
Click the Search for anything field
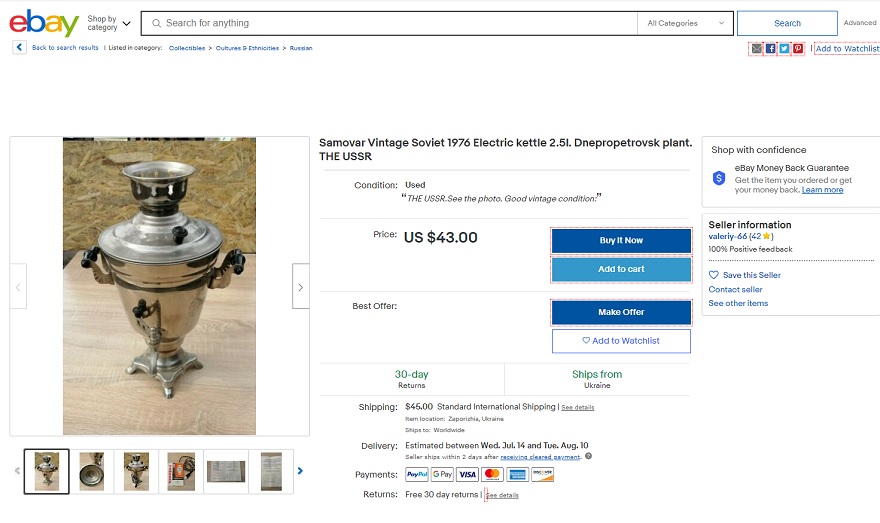click(389, 24)
